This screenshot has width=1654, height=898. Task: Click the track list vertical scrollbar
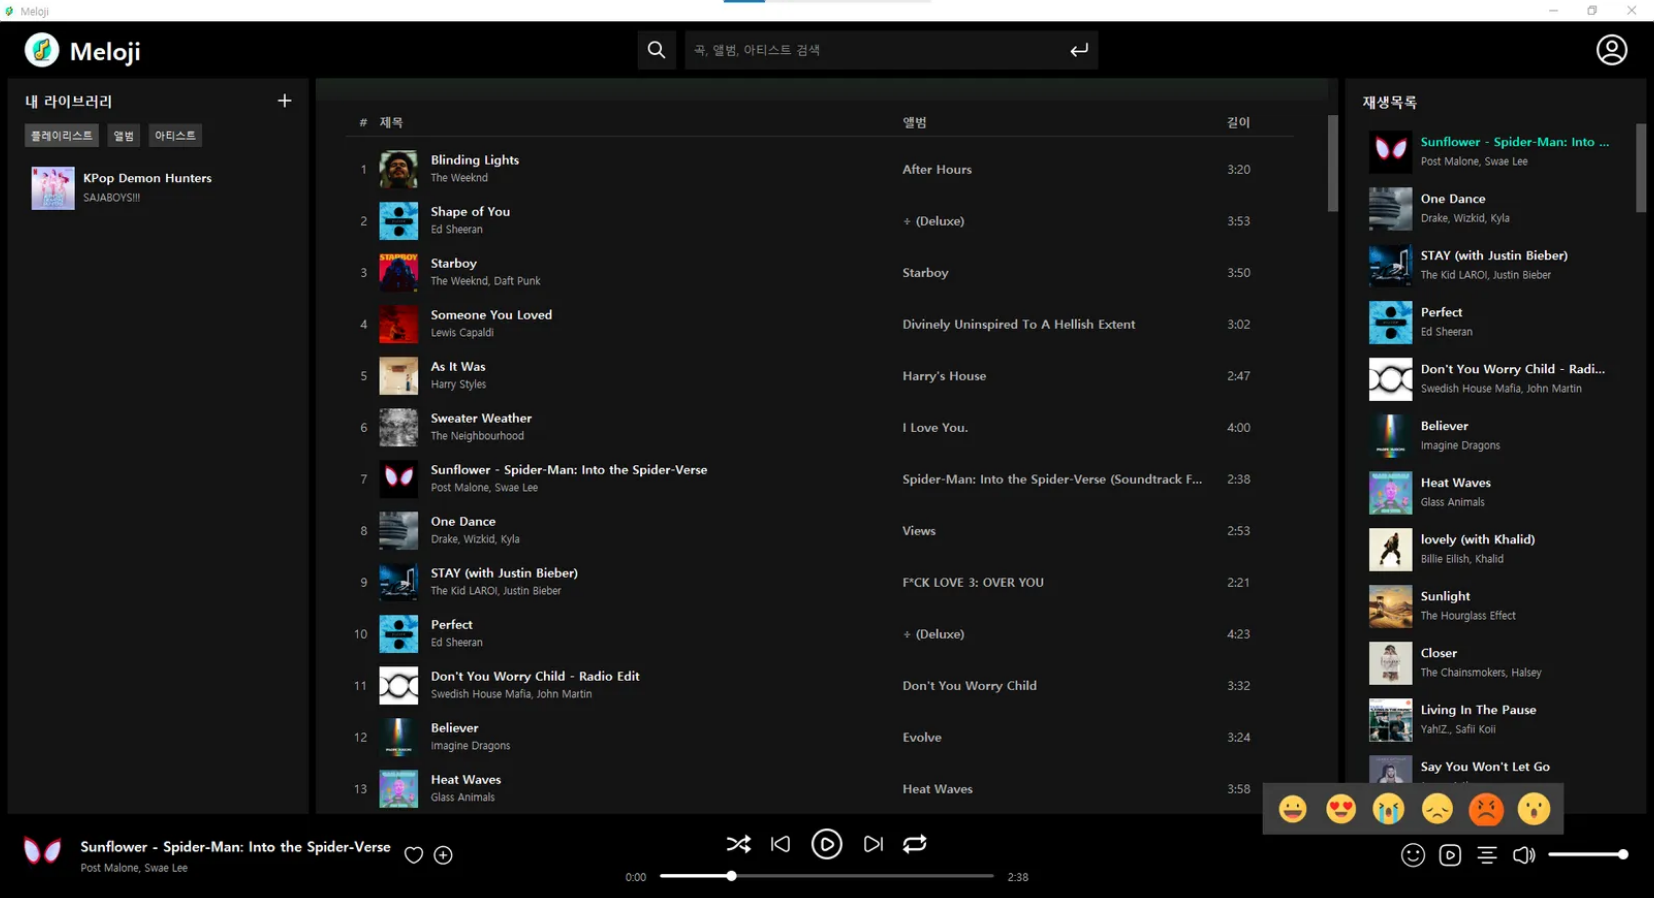point(1332,163)
